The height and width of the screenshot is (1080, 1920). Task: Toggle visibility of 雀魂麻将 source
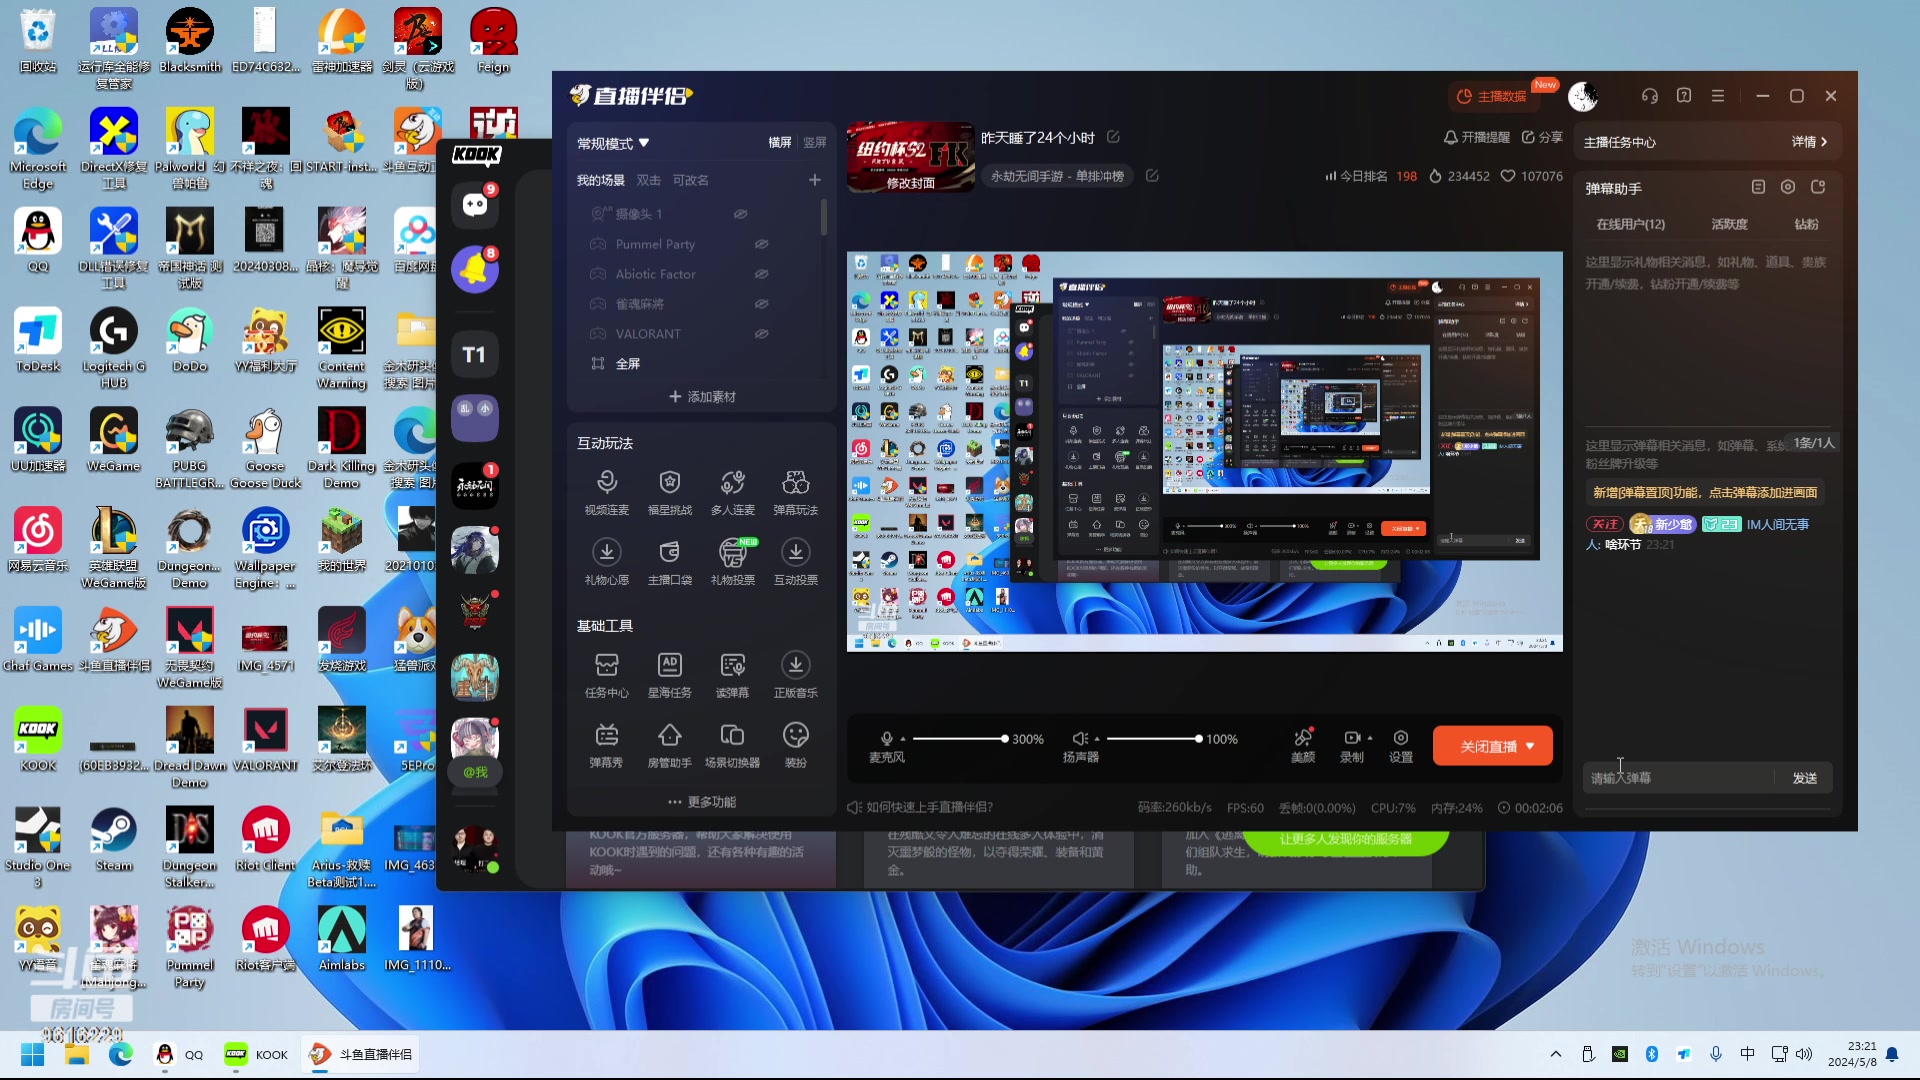pos(761,304)
